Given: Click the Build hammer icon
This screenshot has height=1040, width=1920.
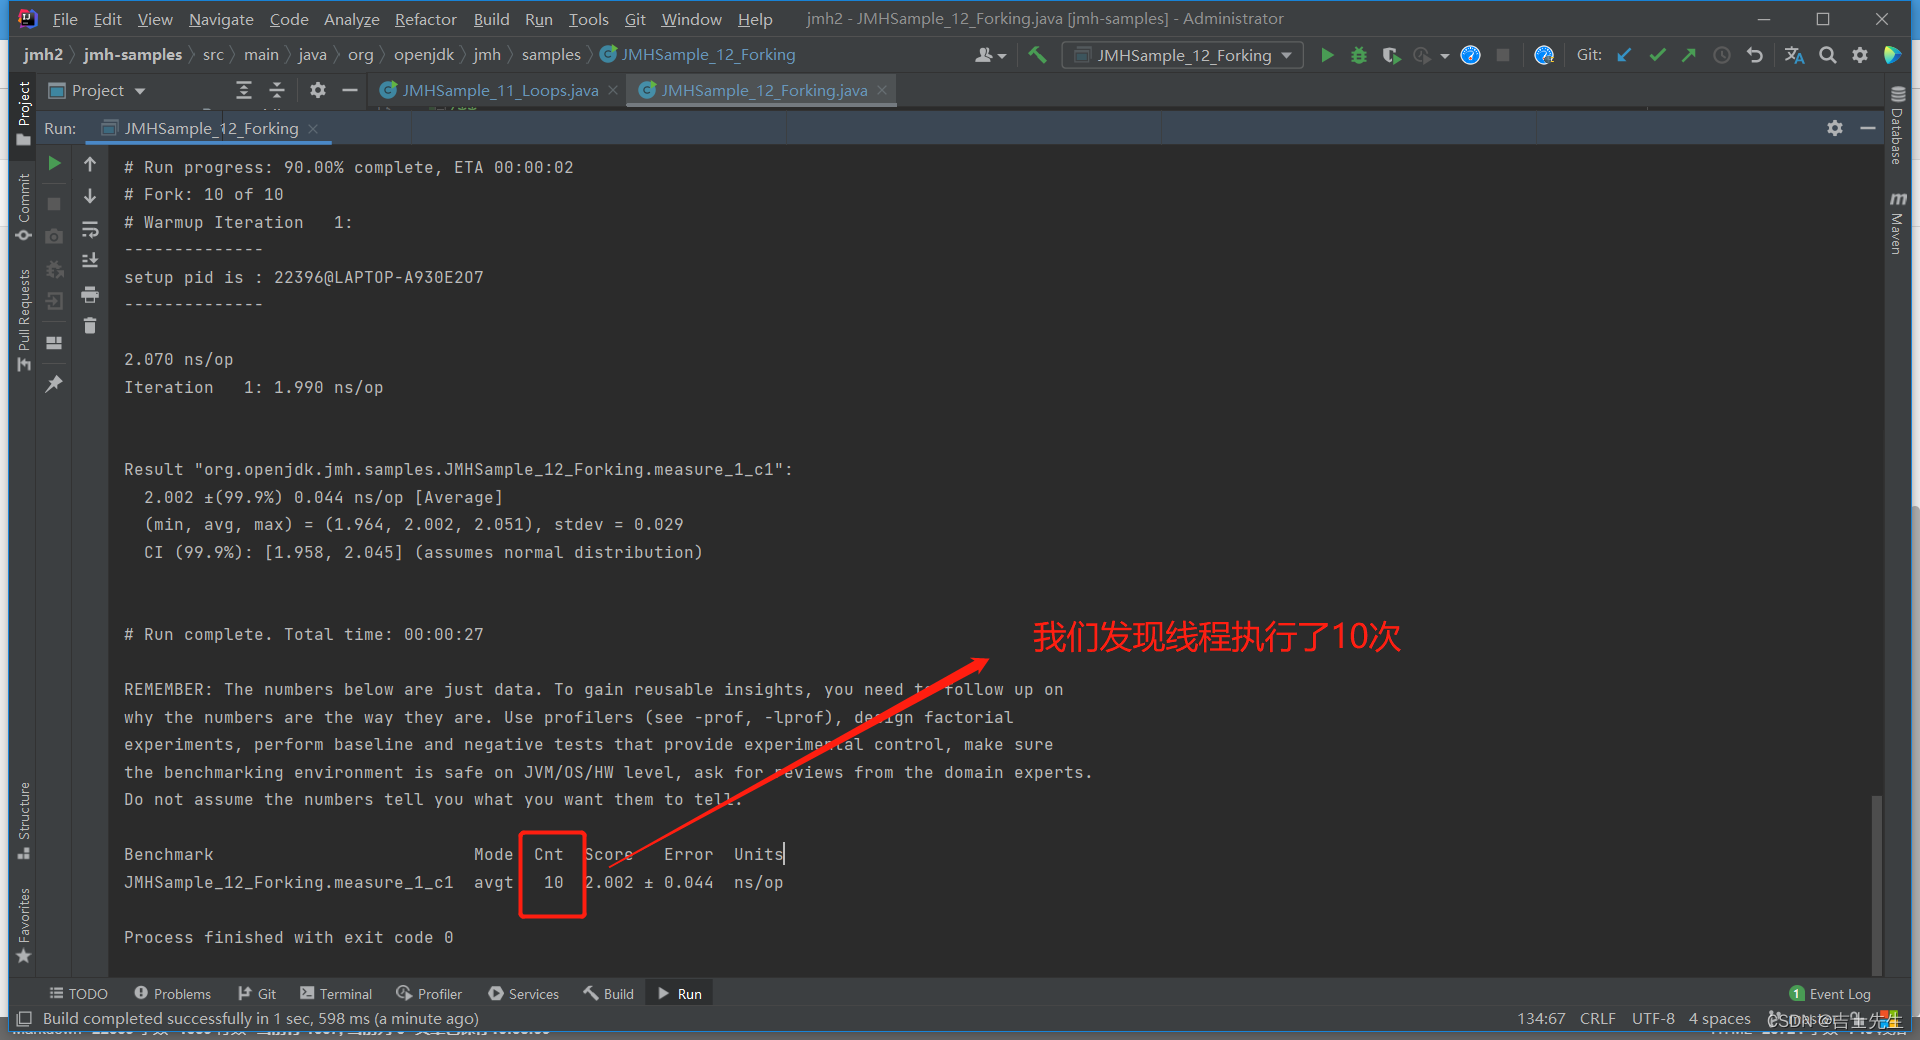Looking at the screenshot, I should click(1037, 55).
